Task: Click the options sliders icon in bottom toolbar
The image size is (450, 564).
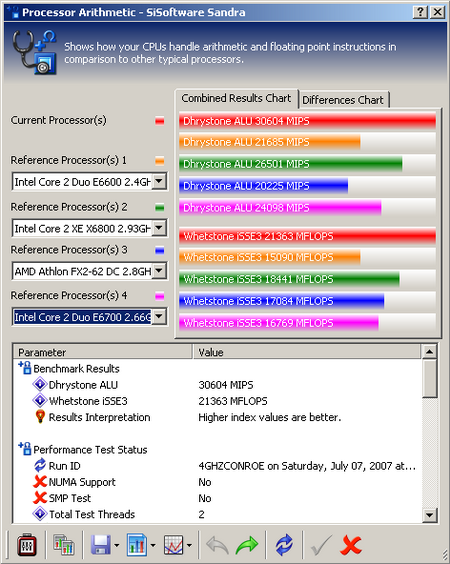Action: pos(27,545)
